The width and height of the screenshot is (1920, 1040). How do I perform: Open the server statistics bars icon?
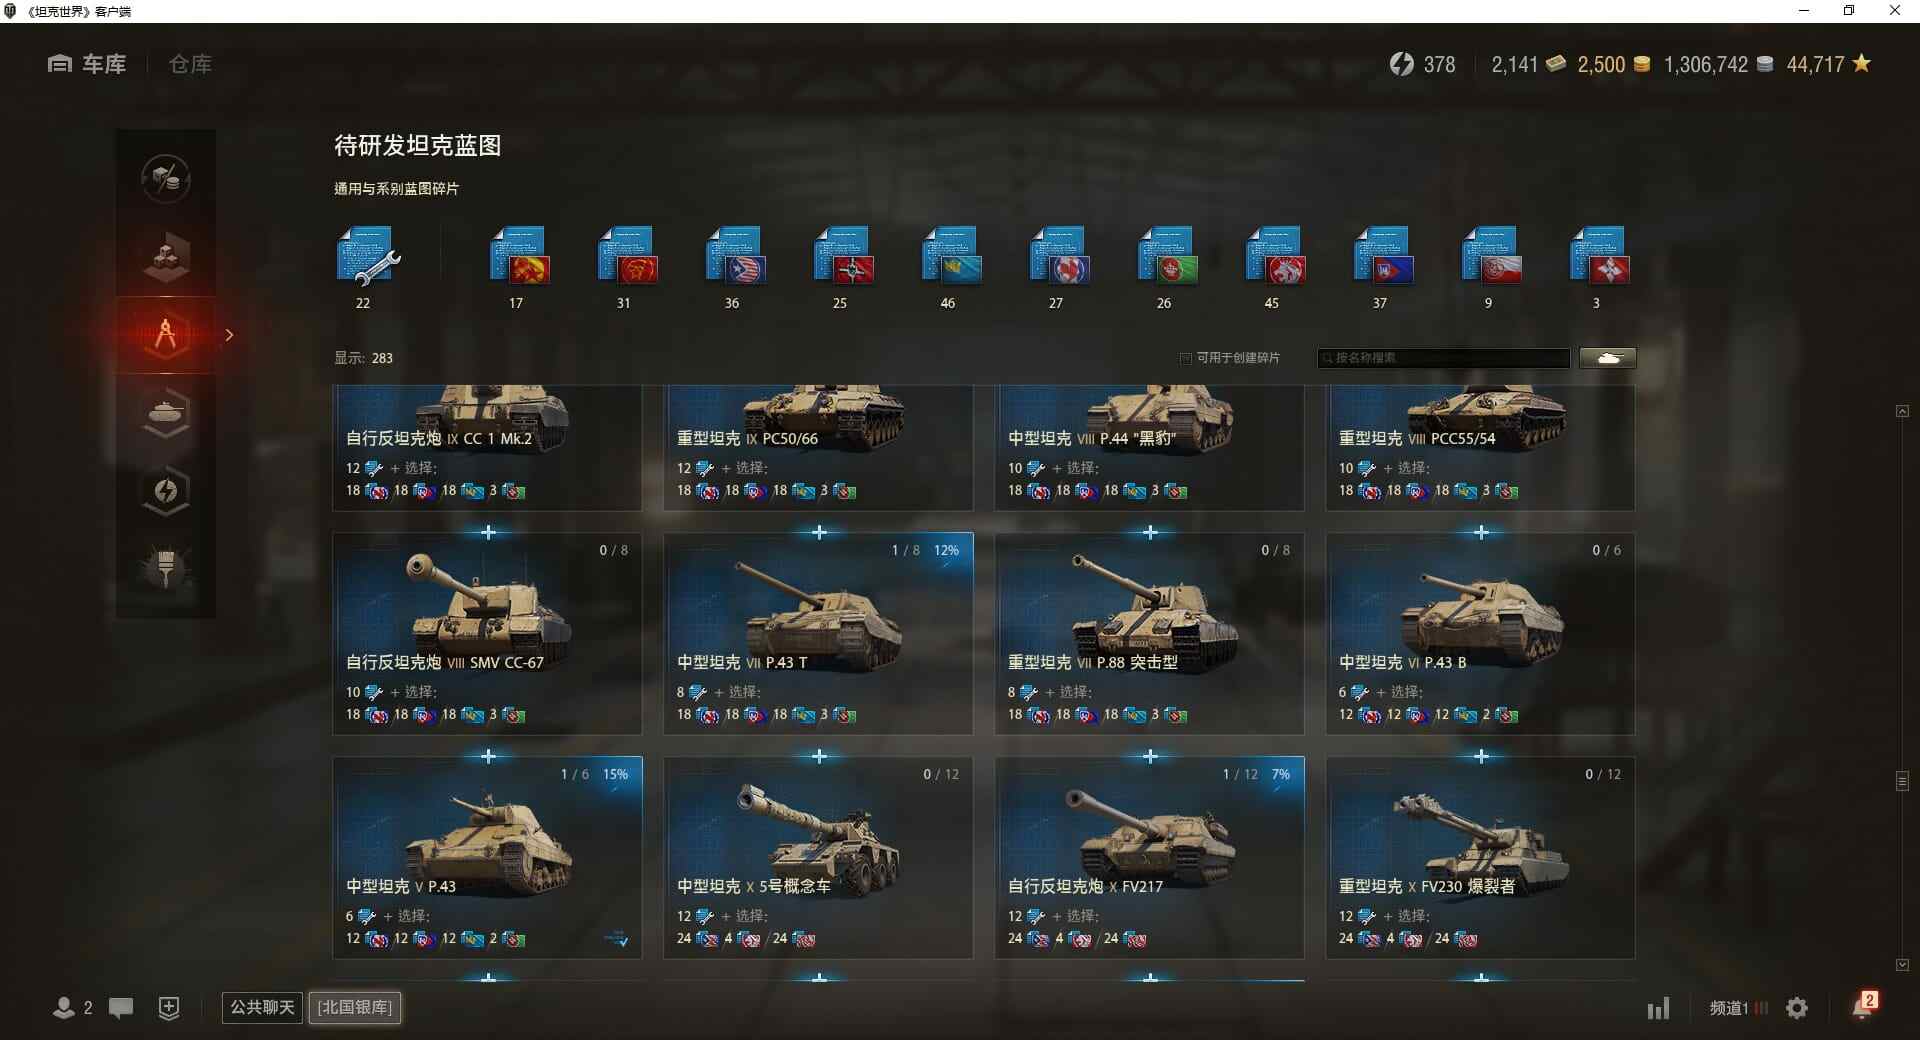coord(1658,1008)
